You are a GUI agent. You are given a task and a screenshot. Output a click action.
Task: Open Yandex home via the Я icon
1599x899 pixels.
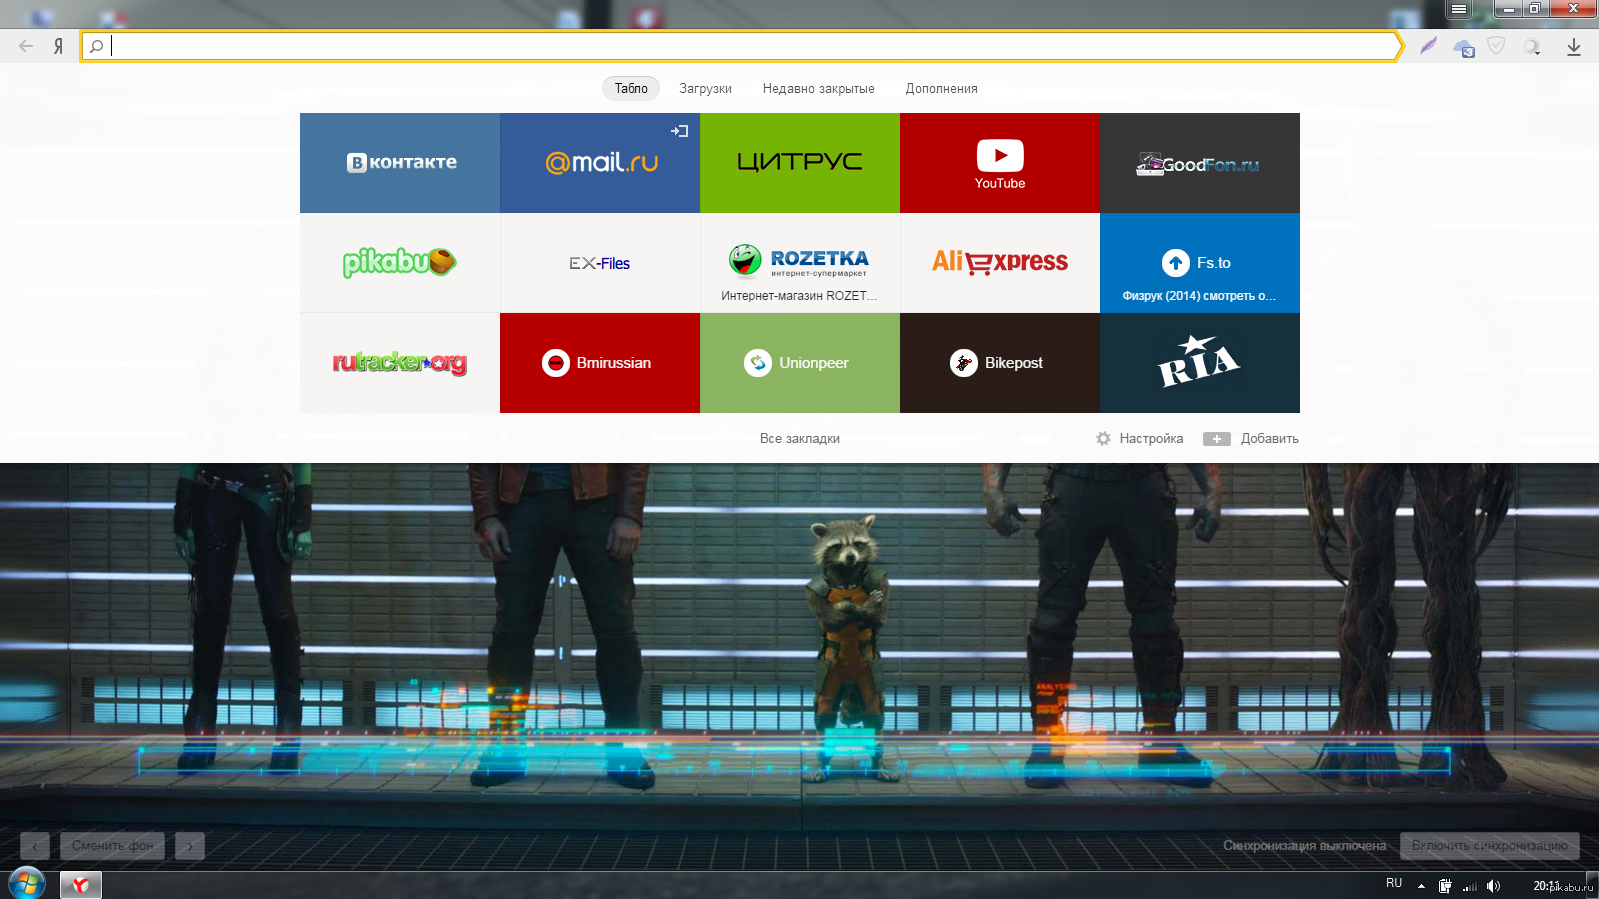click(58, 46)
